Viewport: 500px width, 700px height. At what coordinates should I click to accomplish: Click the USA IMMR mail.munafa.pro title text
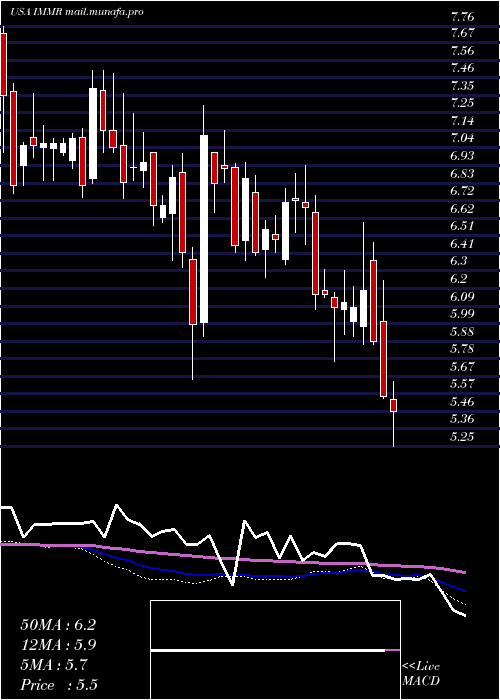[77, 12]
